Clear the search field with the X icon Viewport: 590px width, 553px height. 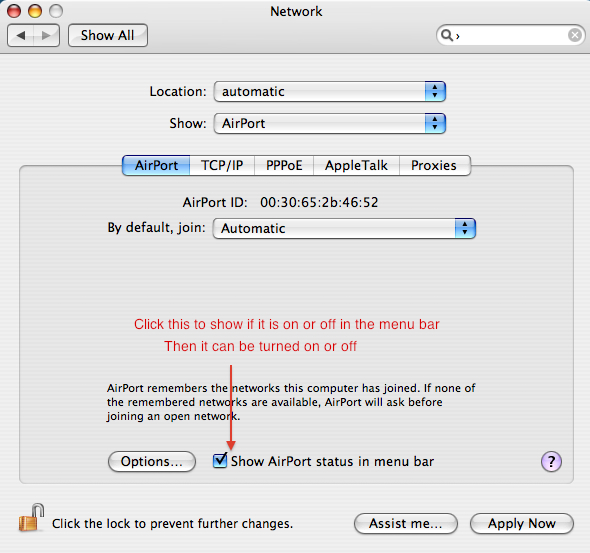pos(575,35)
